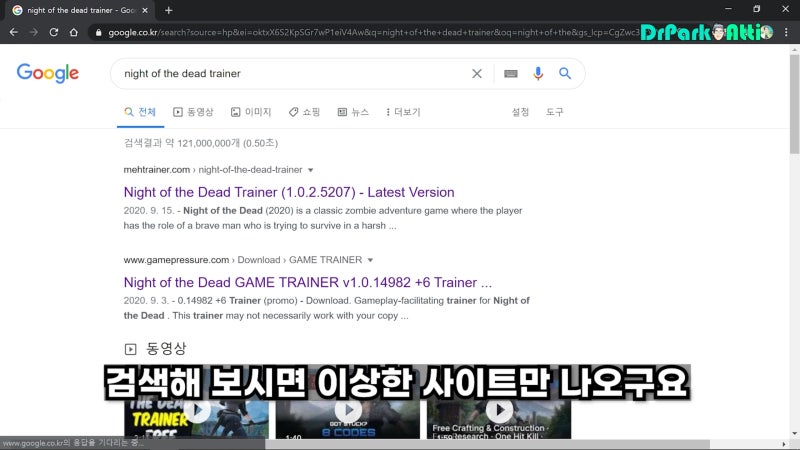Click the scrollbar down arrow
Image resolution: width=800 pixels, height=450 pixels.
[794, 433]
